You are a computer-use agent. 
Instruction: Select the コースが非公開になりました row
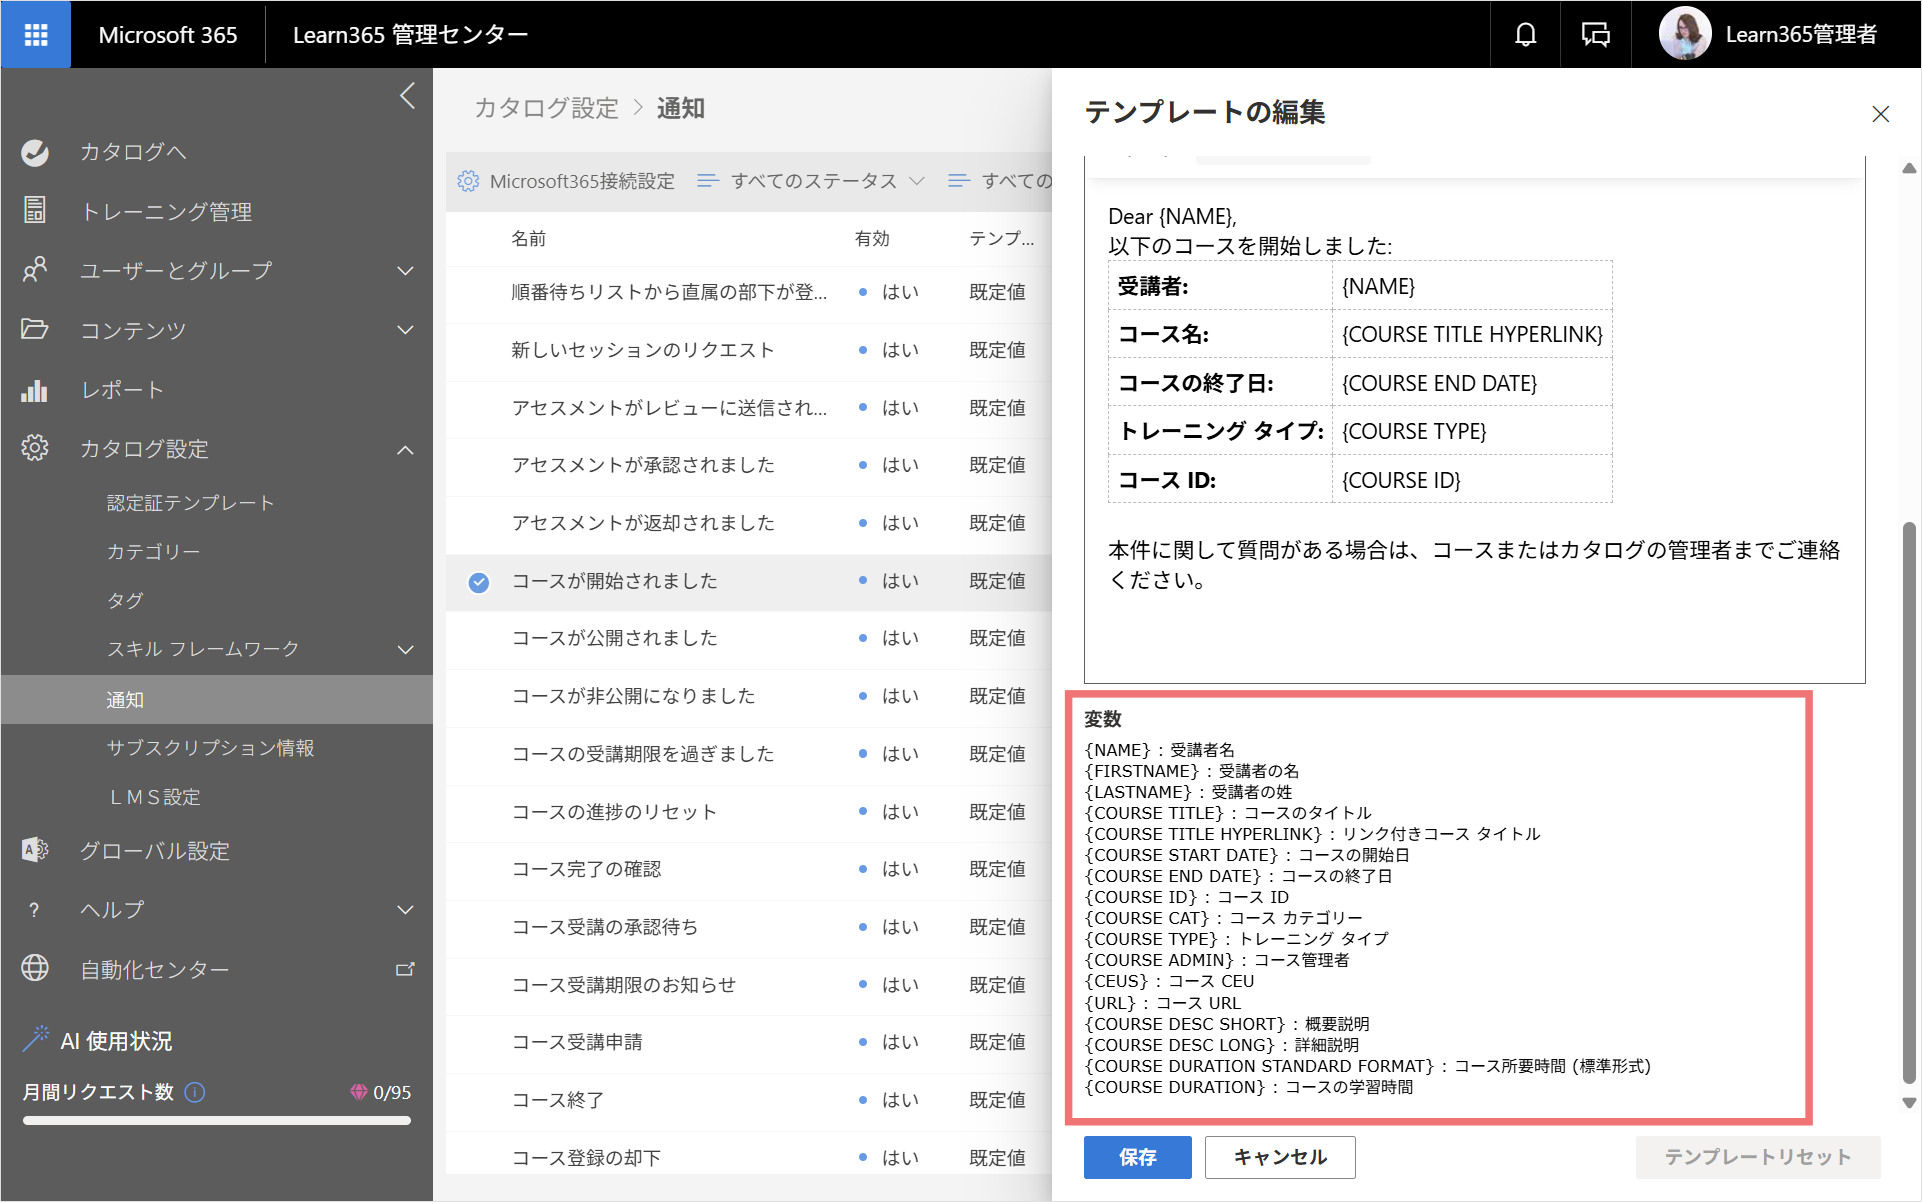click(x=749, y=696)
